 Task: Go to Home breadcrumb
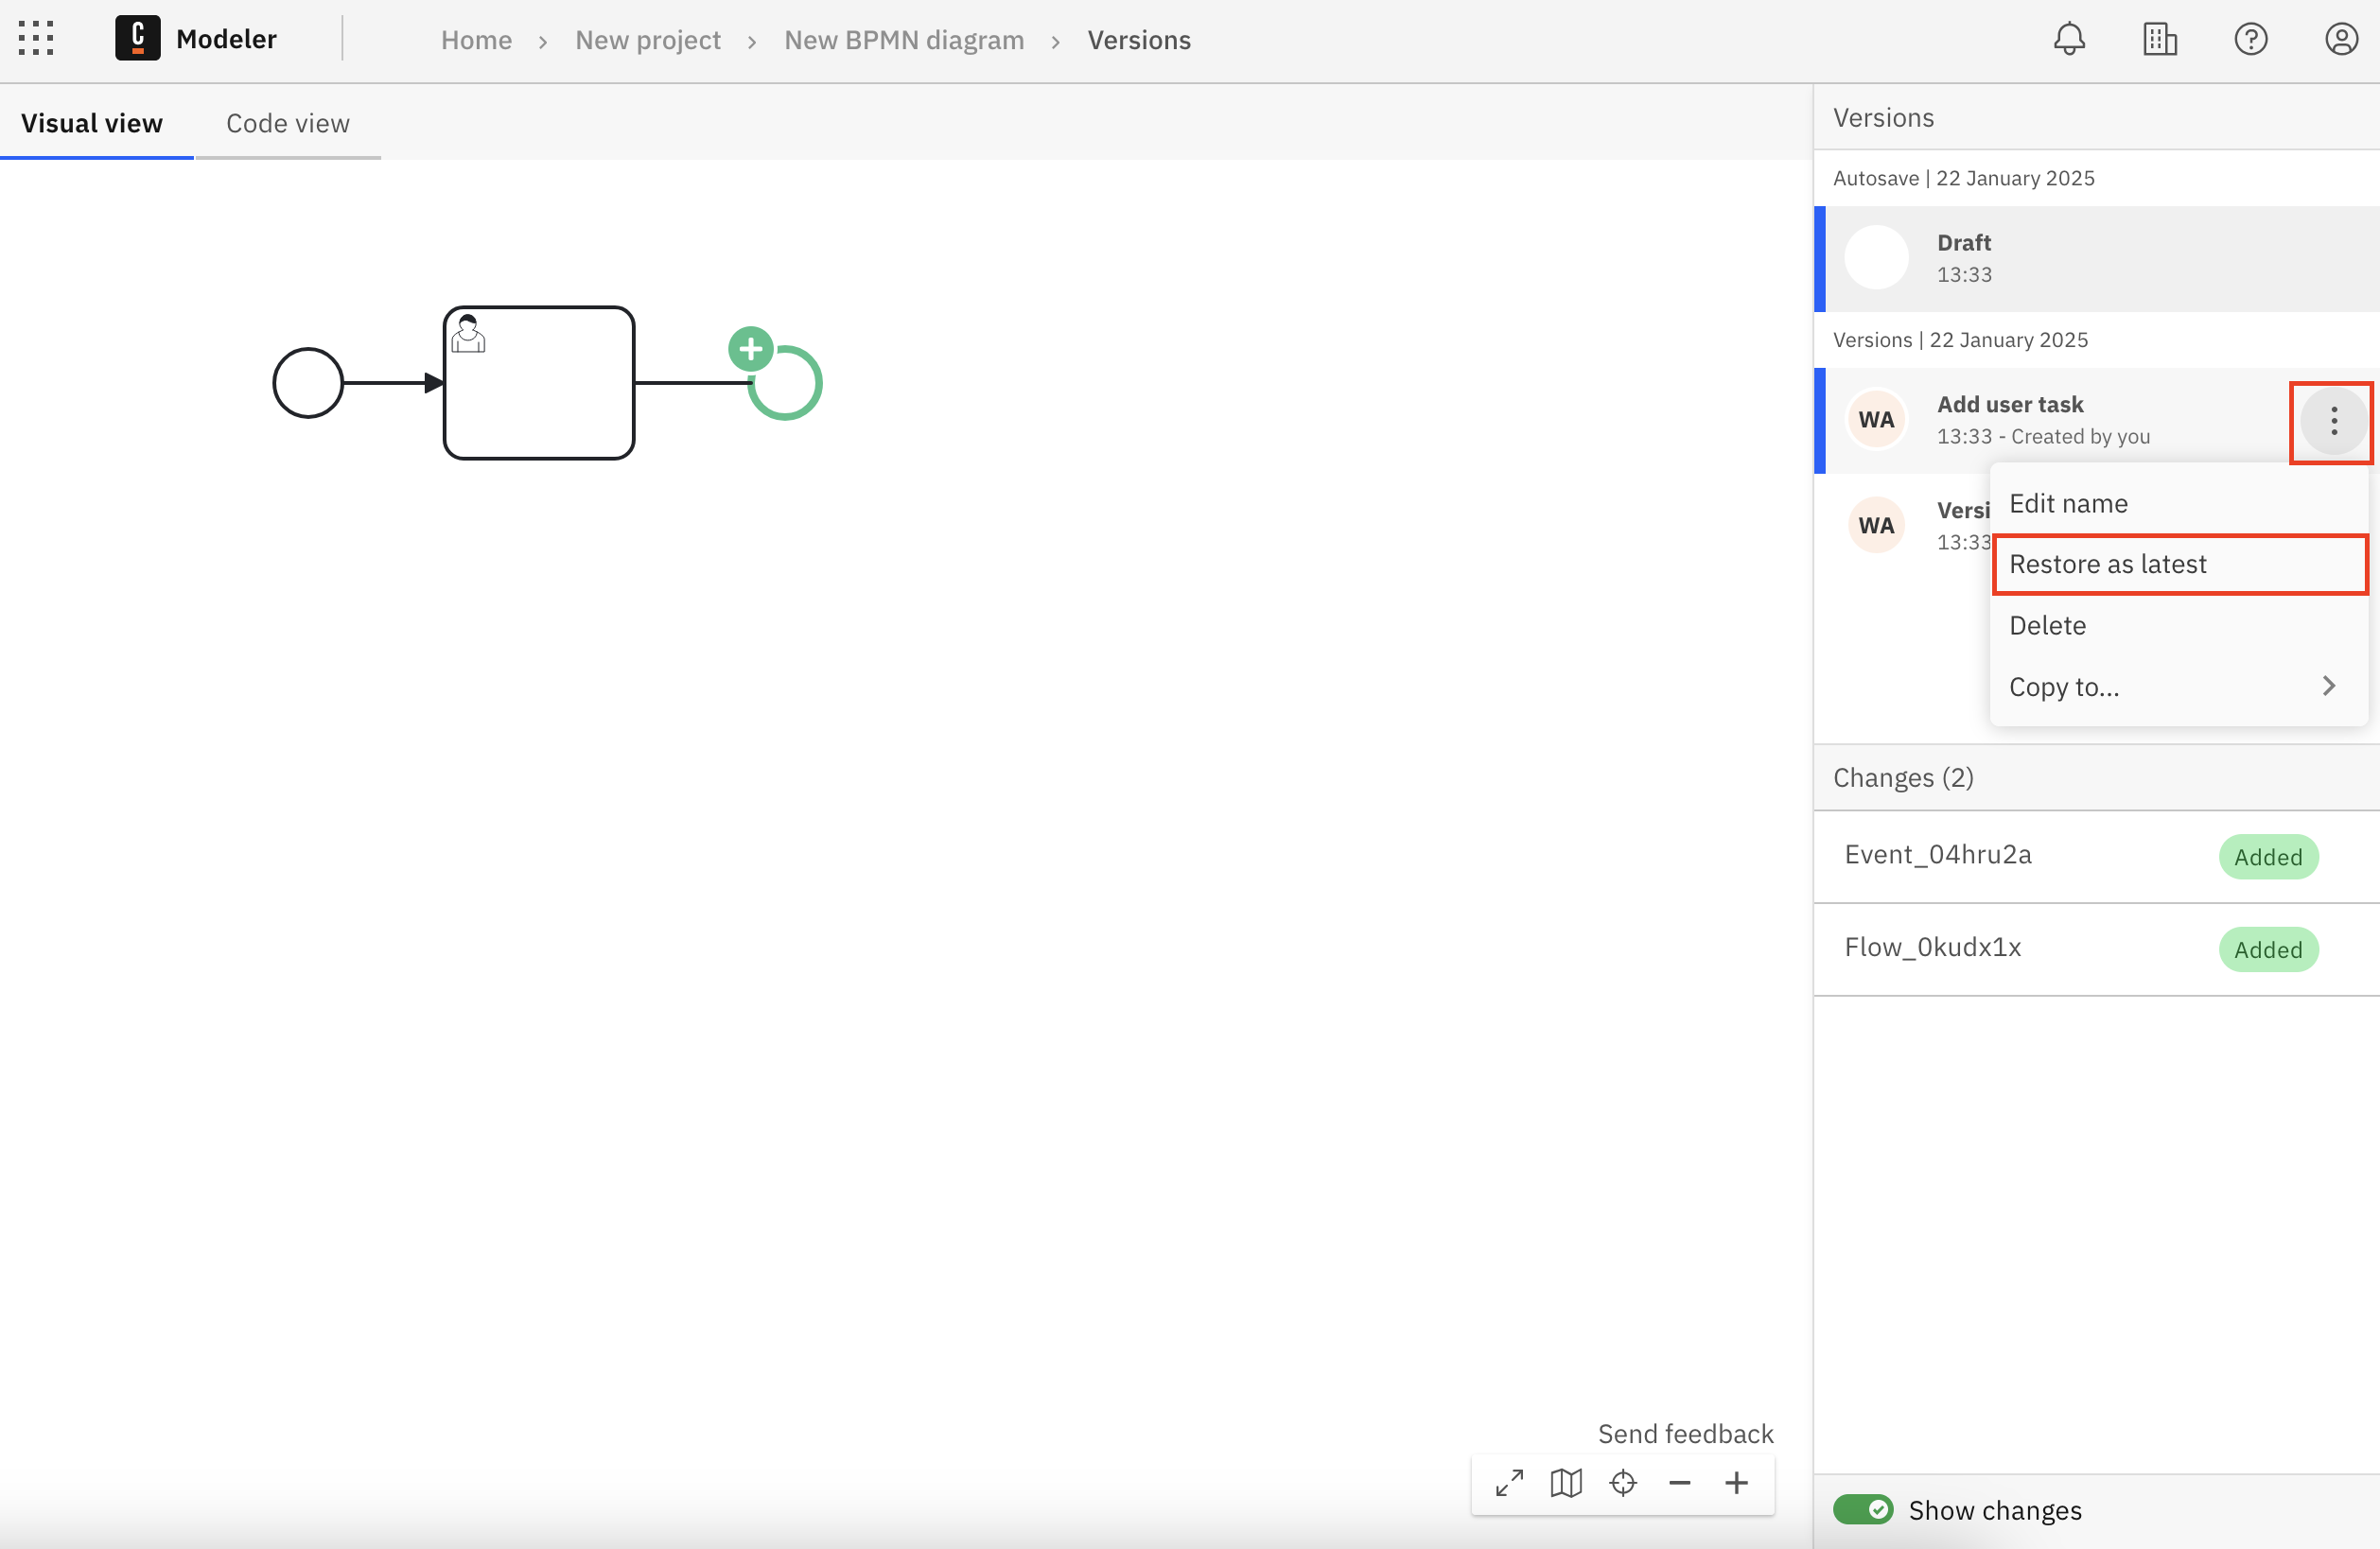(x=476, y=40)
